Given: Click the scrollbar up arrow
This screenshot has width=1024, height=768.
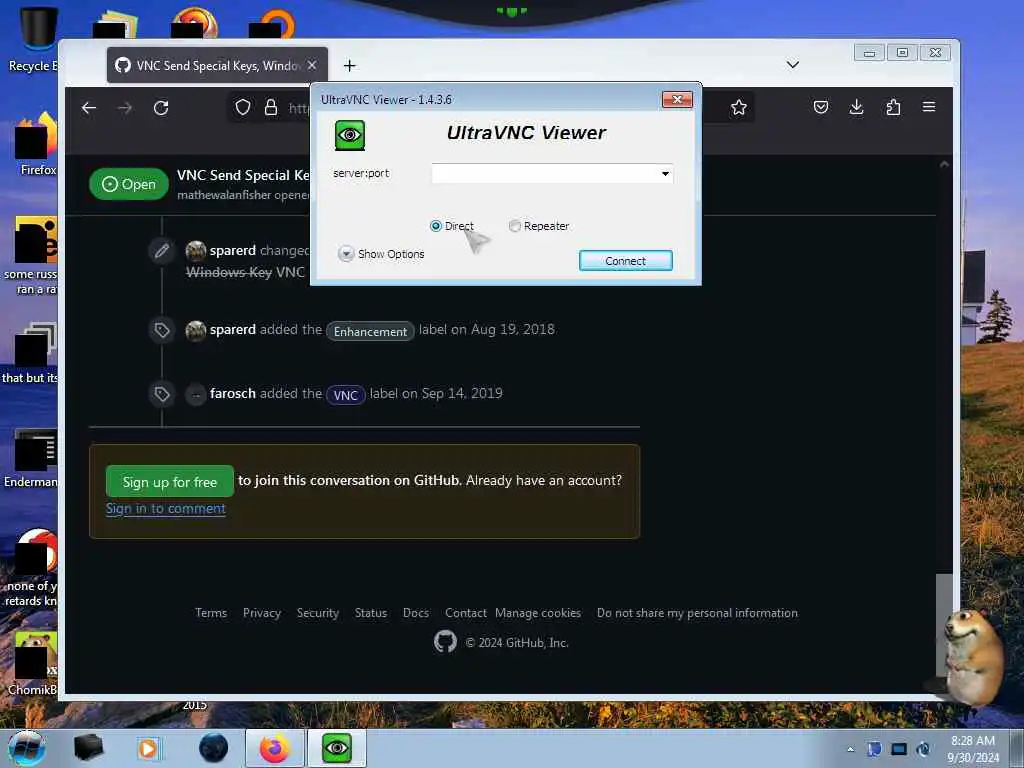Looking at the screenshot, I should 944,165.
